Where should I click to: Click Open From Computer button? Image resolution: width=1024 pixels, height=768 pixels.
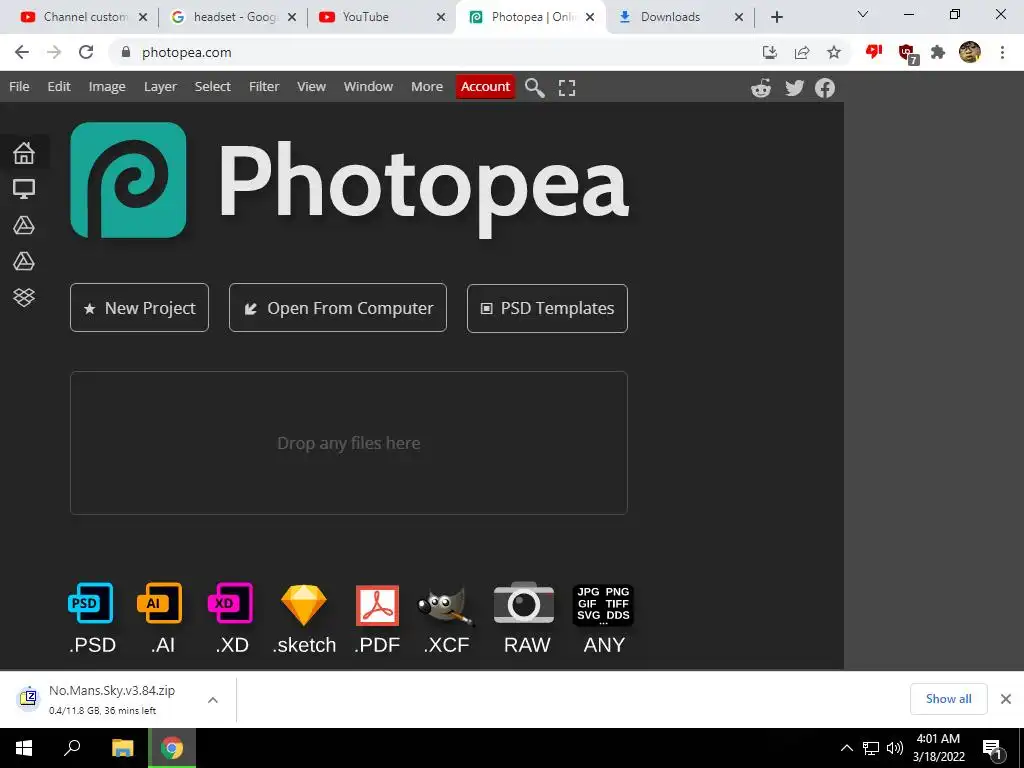click(338, 308)
